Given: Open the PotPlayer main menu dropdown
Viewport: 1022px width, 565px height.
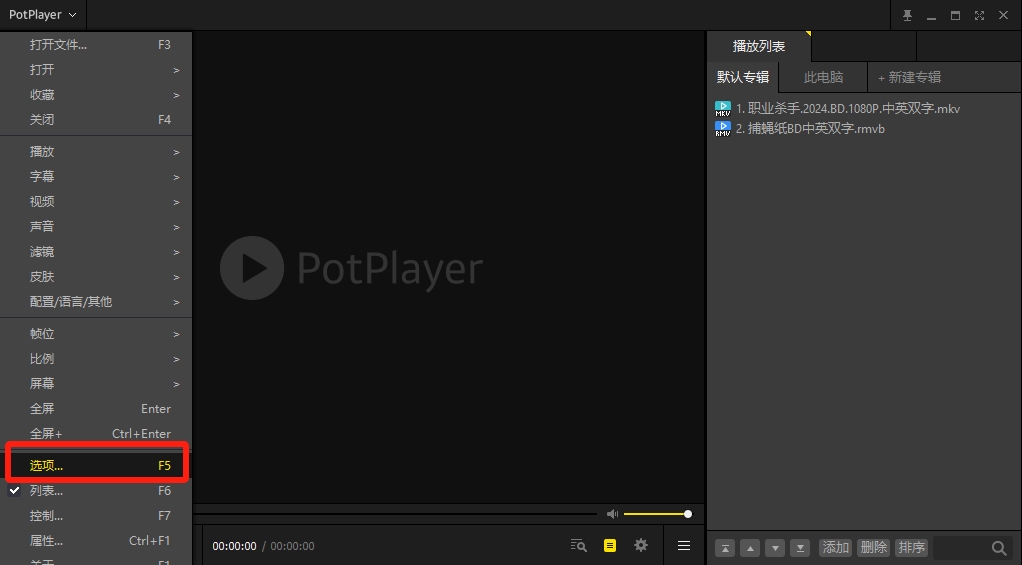Looking at the screenshot, I should (42, 14).
